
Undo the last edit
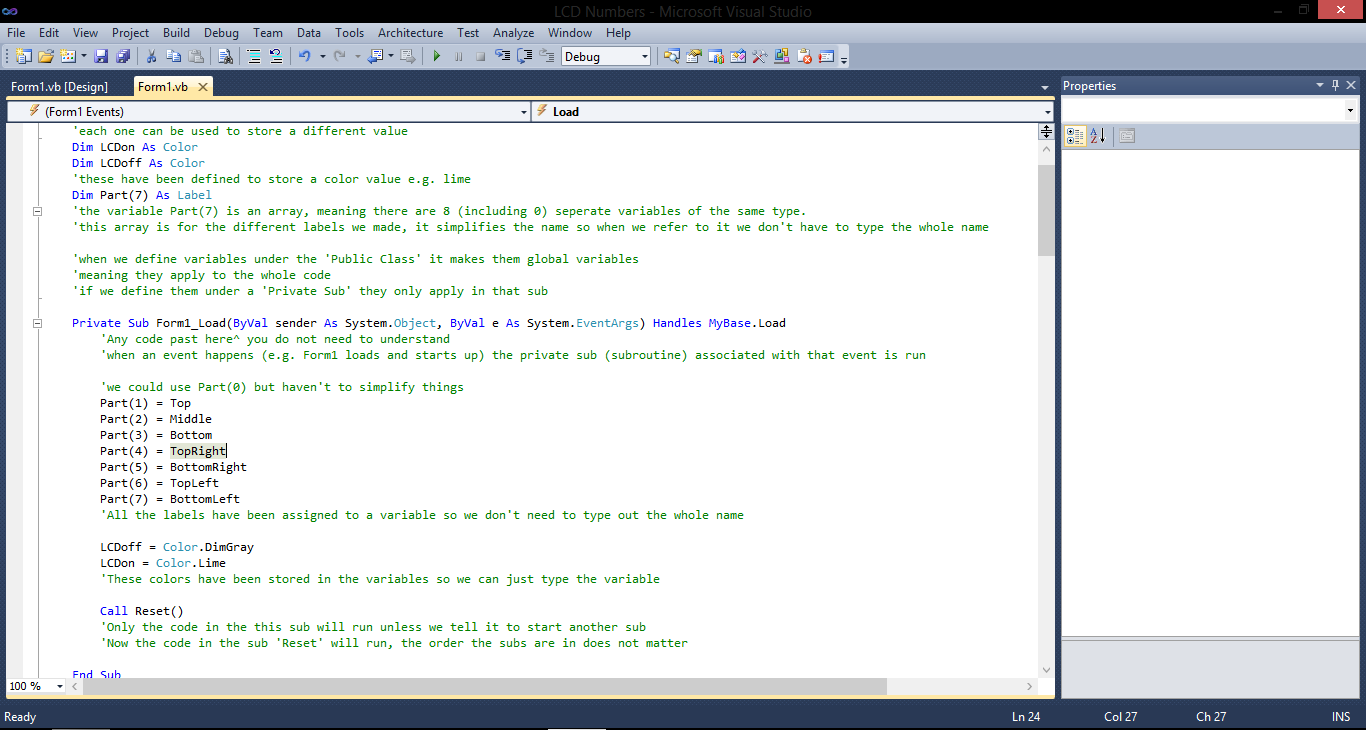[305, 56]
